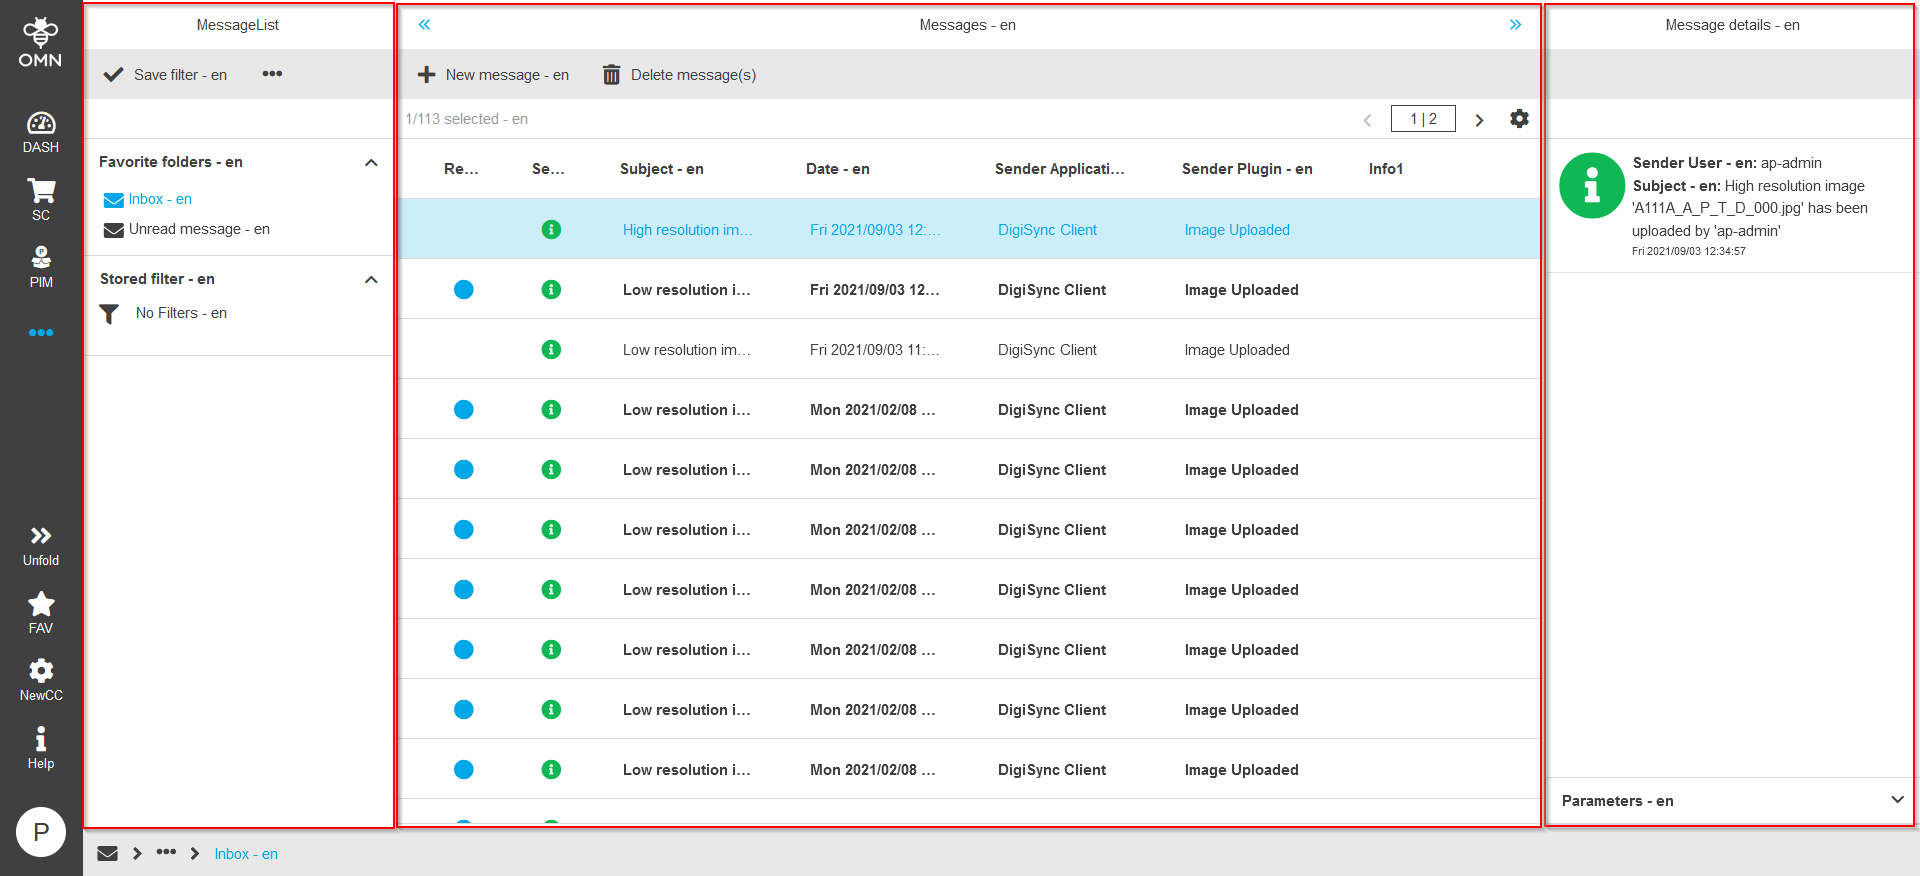Go to next page of messages
The height and width of the screenshot is (876, 1920).
[1479, 120]
